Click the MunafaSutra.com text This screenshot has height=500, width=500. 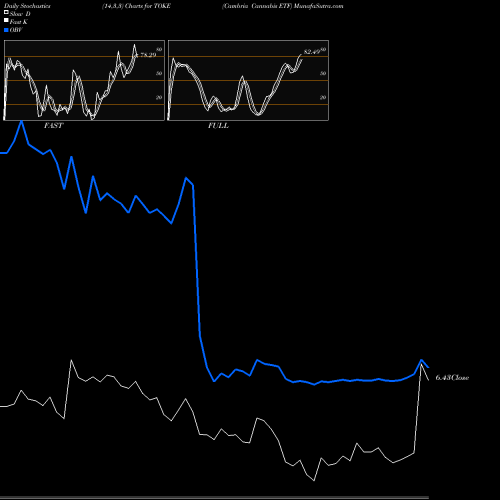tap(318, 6)
